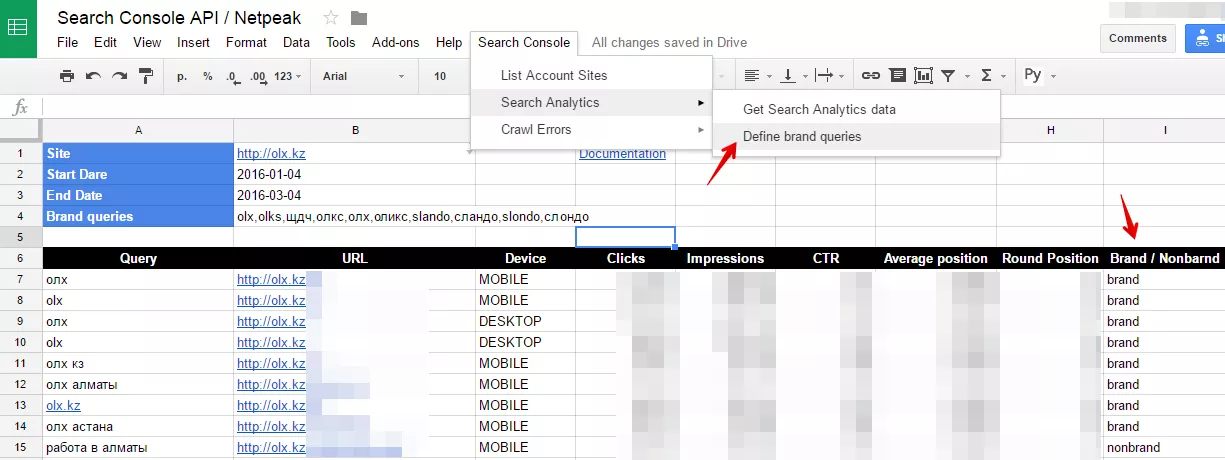Open vertical align options
1225x460 pixels.
tap(793, 76)
